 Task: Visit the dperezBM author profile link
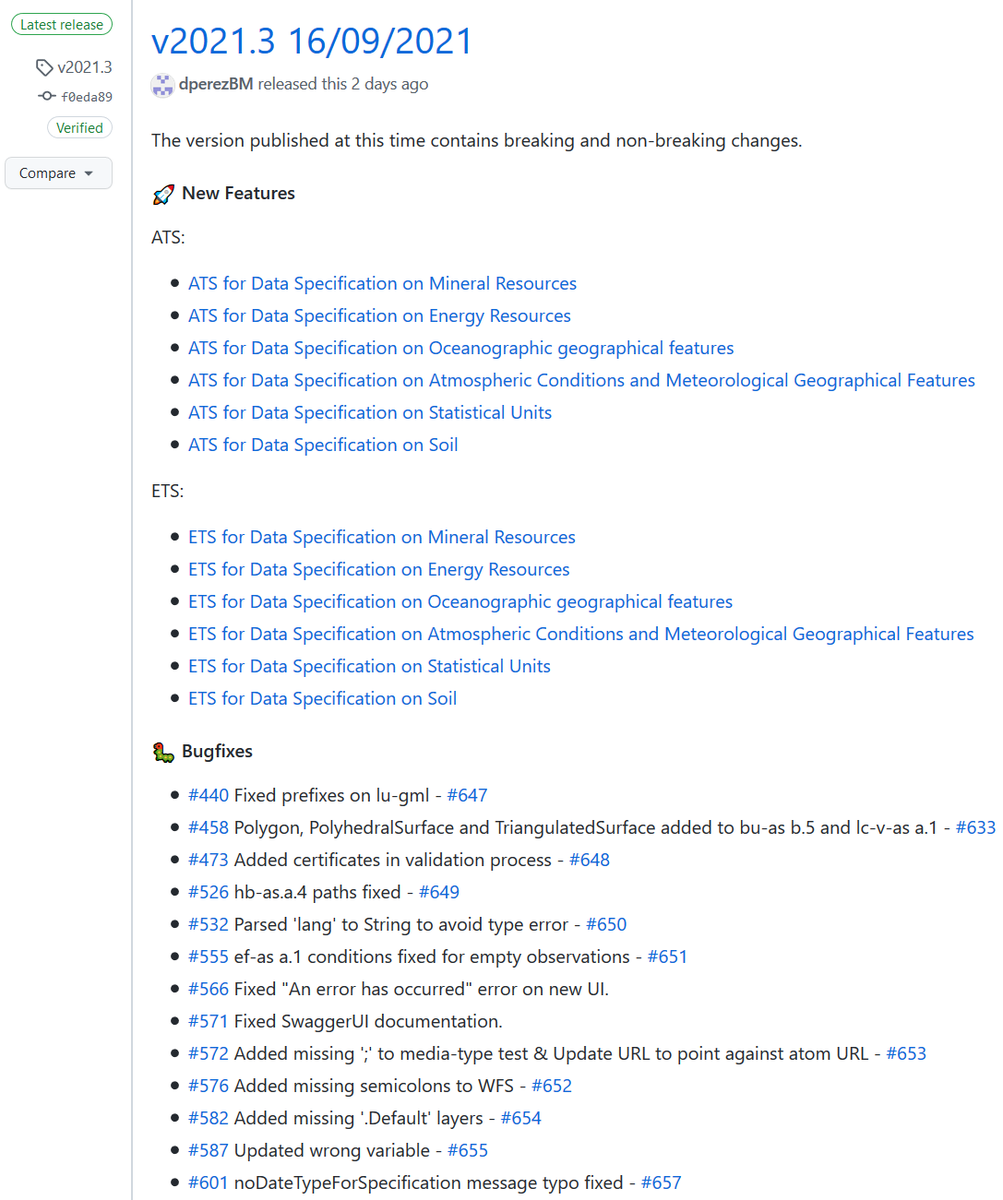[x=215, y=84]
